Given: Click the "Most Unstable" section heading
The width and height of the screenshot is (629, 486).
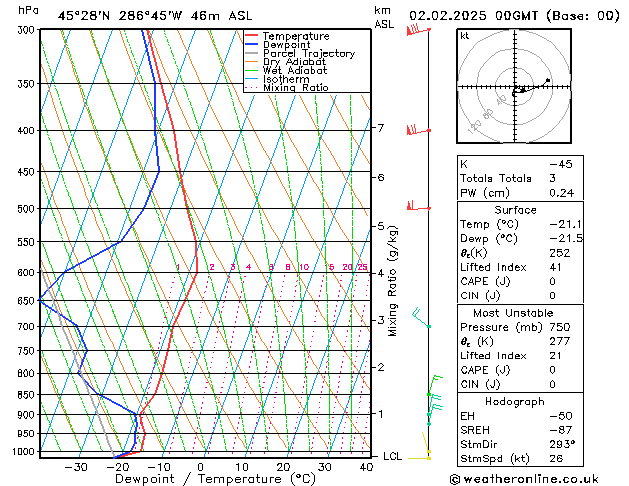Looking at the screenshot, I should pyautogui.click(x=513, y=313).
